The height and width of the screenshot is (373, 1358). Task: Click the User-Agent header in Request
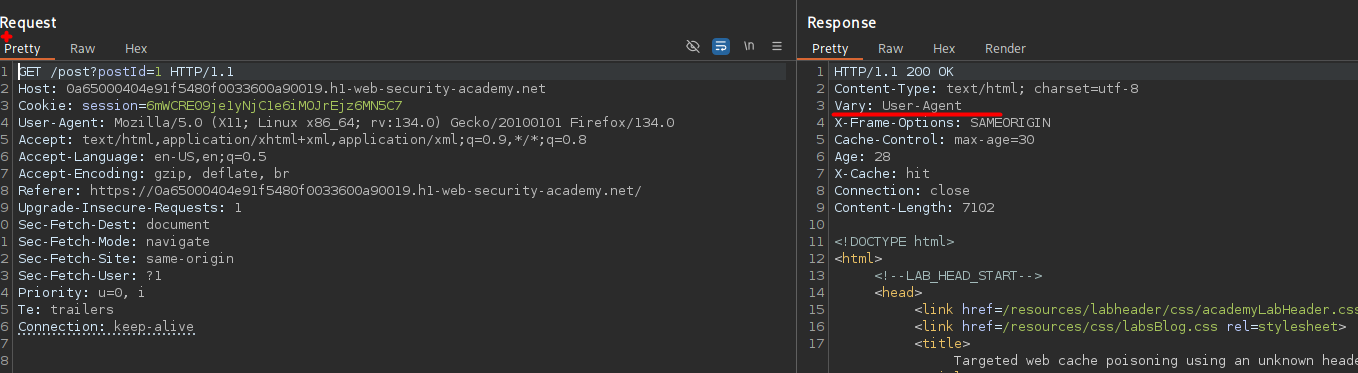coord(346,123)
